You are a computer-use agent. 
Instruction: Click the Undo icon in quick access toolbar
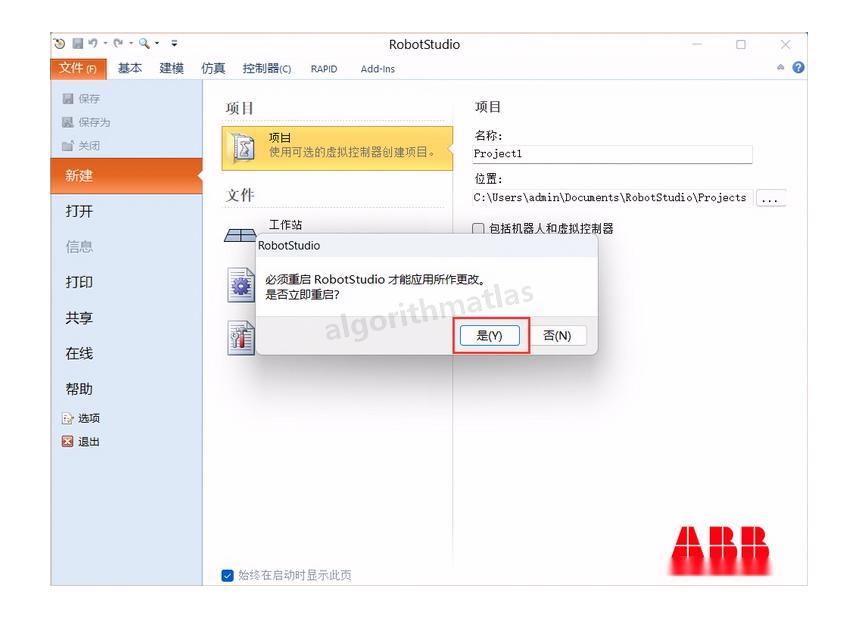[93, 44]
